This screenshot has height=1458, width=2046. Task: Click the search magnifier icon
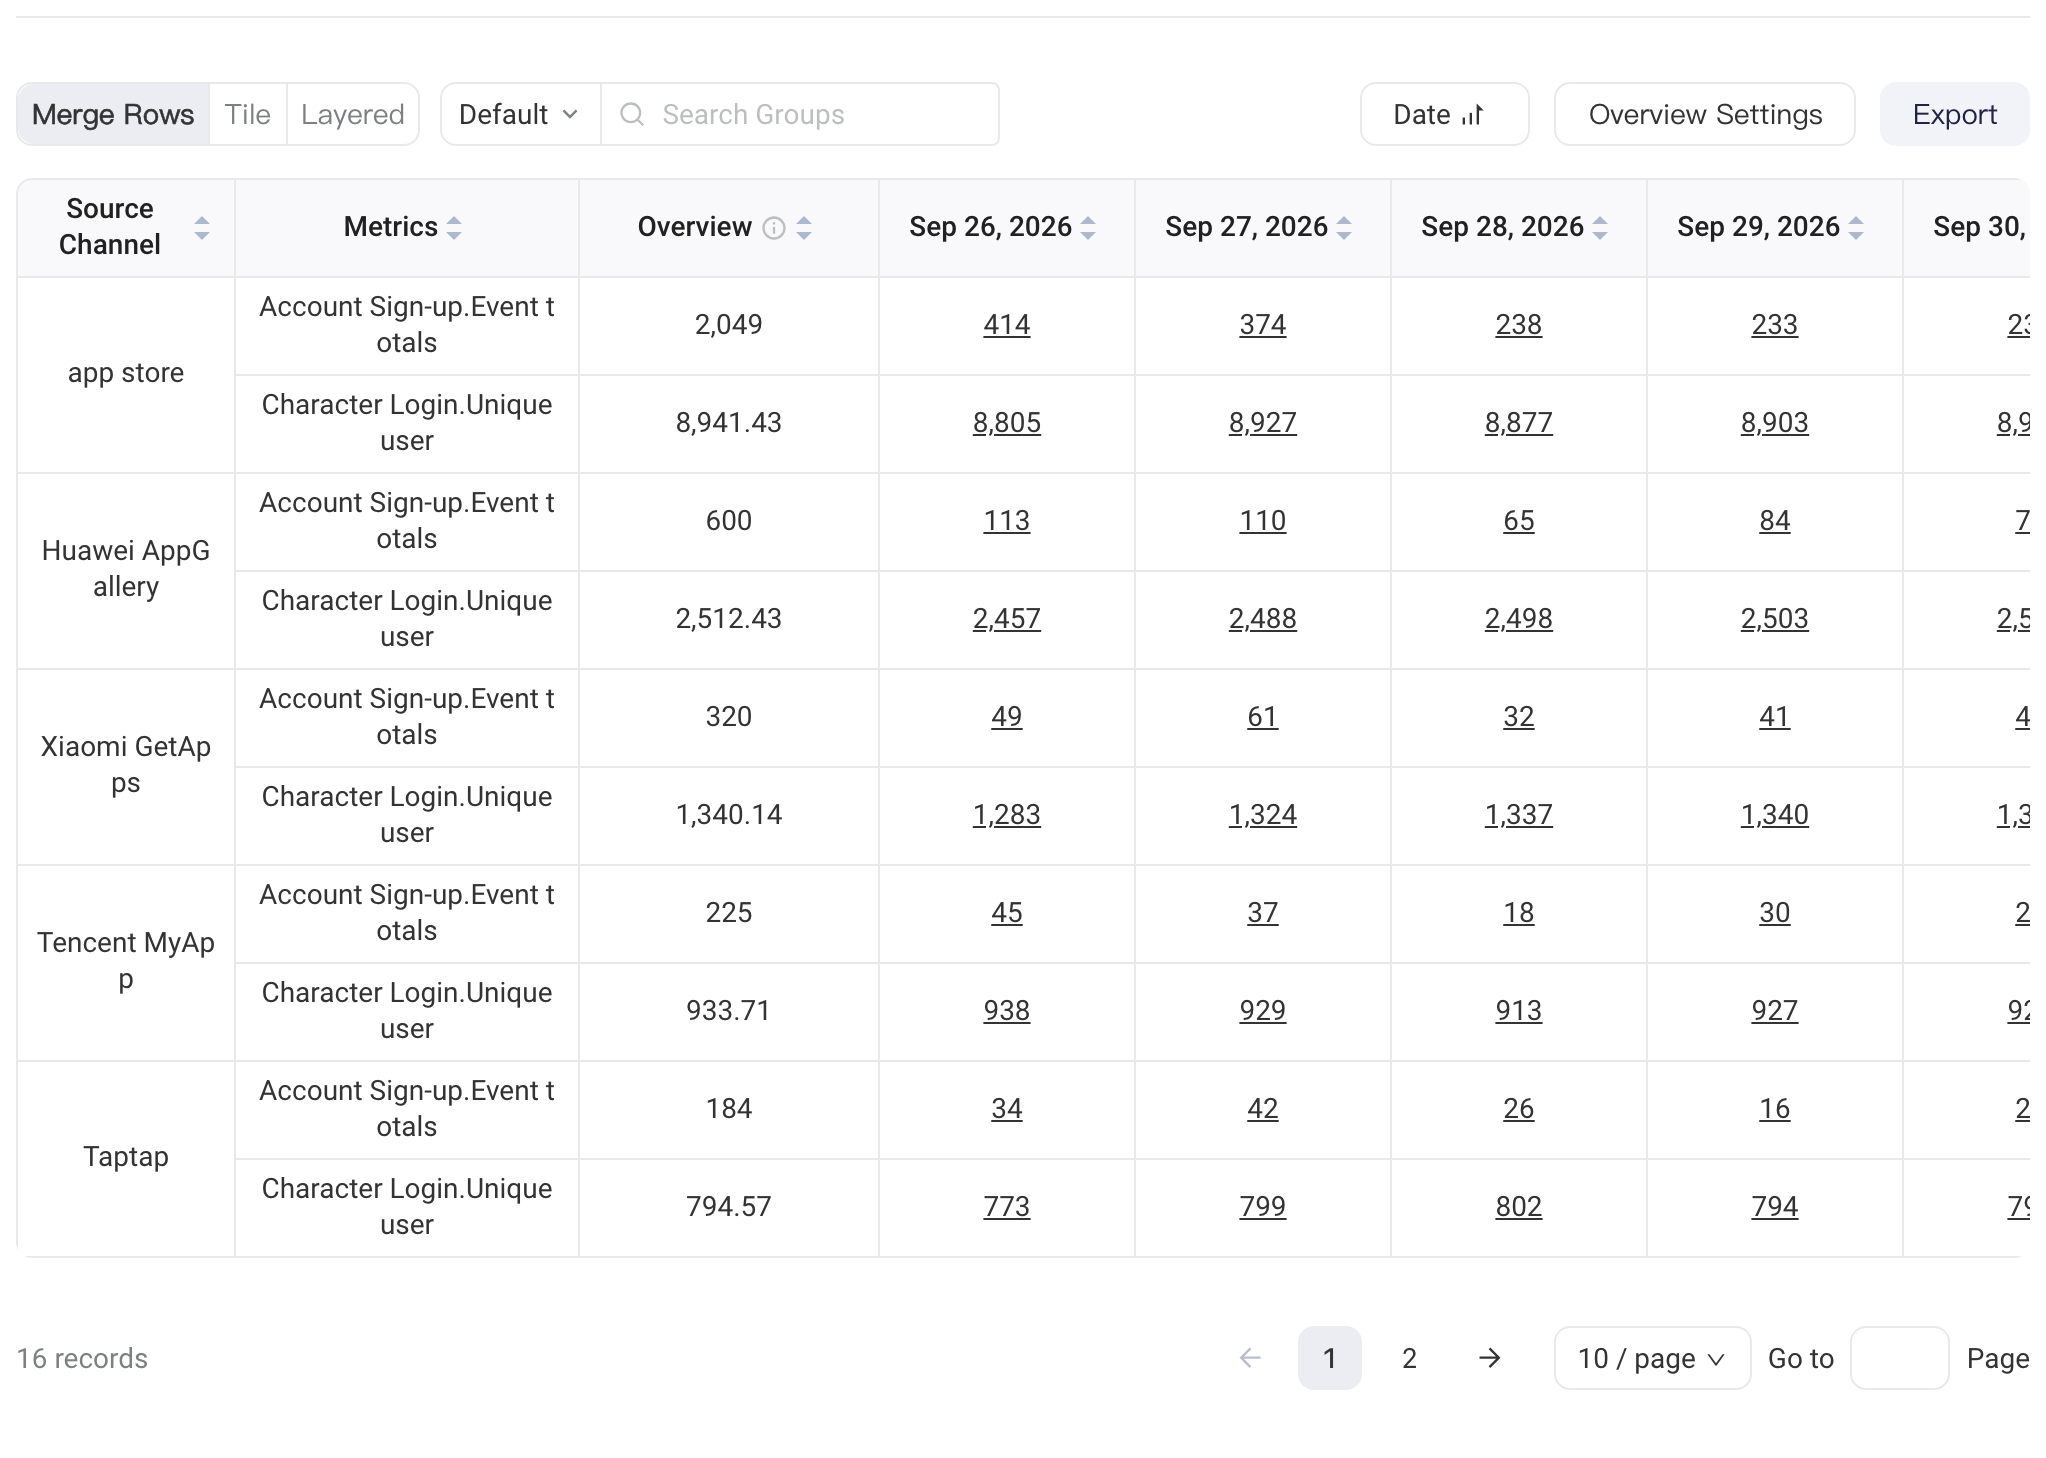pyautogui.click(x=632, y=114)
